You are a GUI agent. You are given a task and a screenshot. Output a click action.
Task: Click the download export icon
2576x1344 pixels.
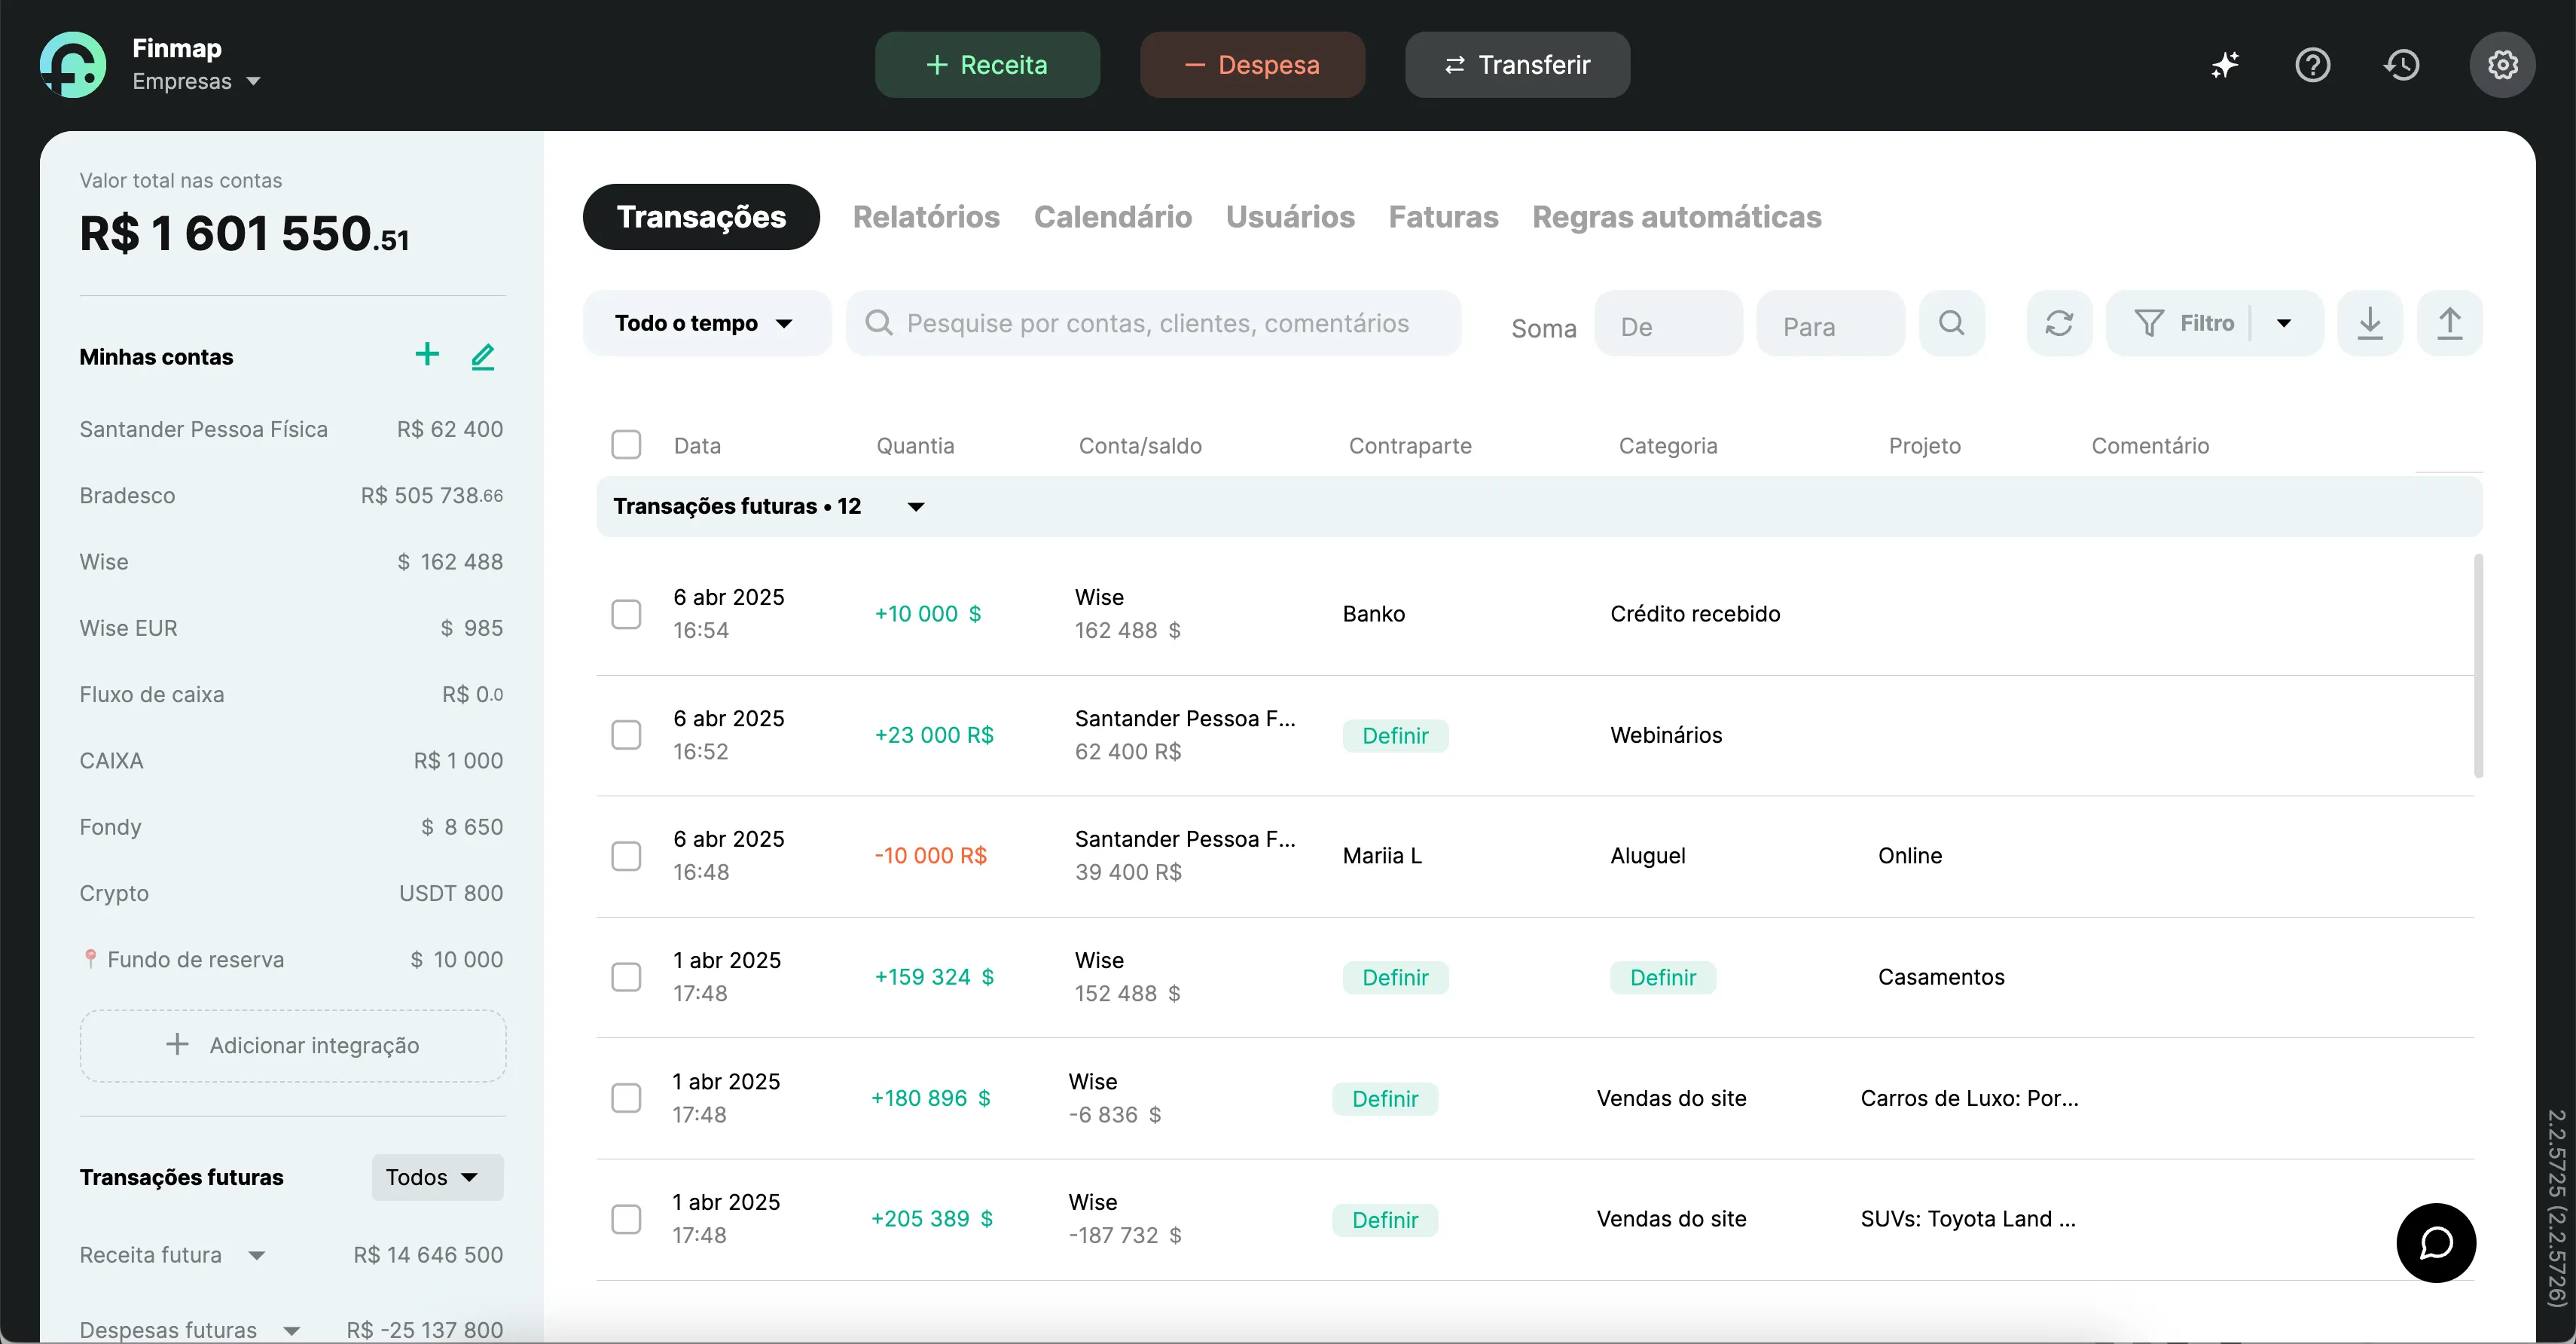point(2369,323)
